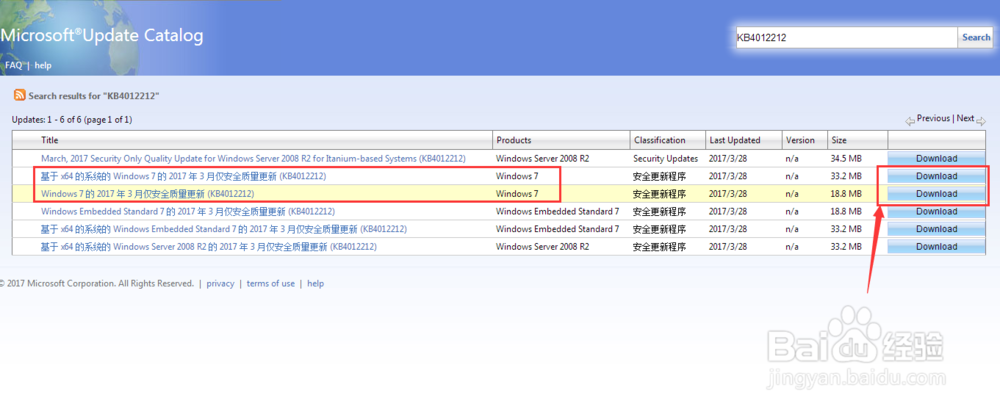
Task: Download Windows Embedded Standard 7 18.8 MB update
Action: point(936,211)
